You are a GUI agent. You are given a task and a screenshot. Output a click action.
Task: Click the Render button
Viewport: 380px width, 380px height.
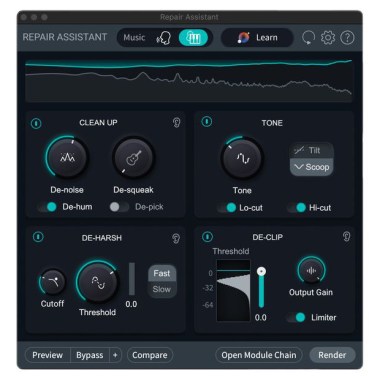point(332,355)
